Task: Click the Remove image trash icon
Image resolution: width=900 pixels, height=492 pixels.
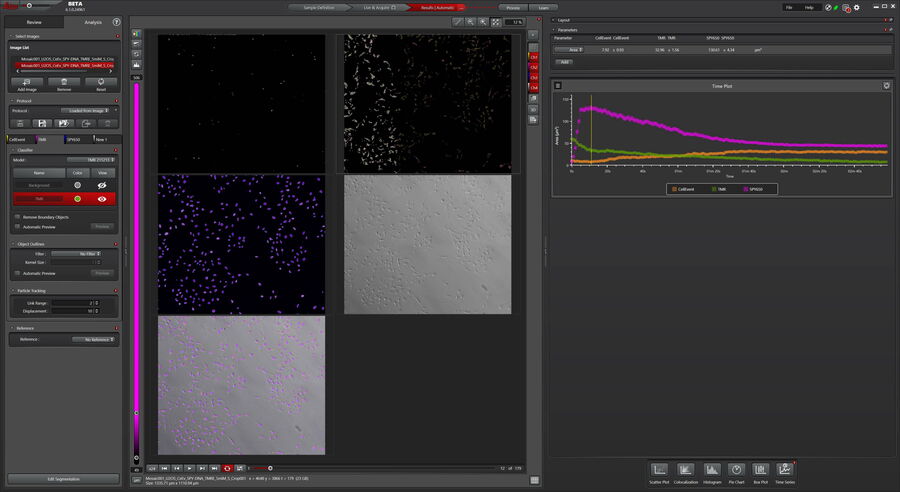Action: click(x=64, y=82)
